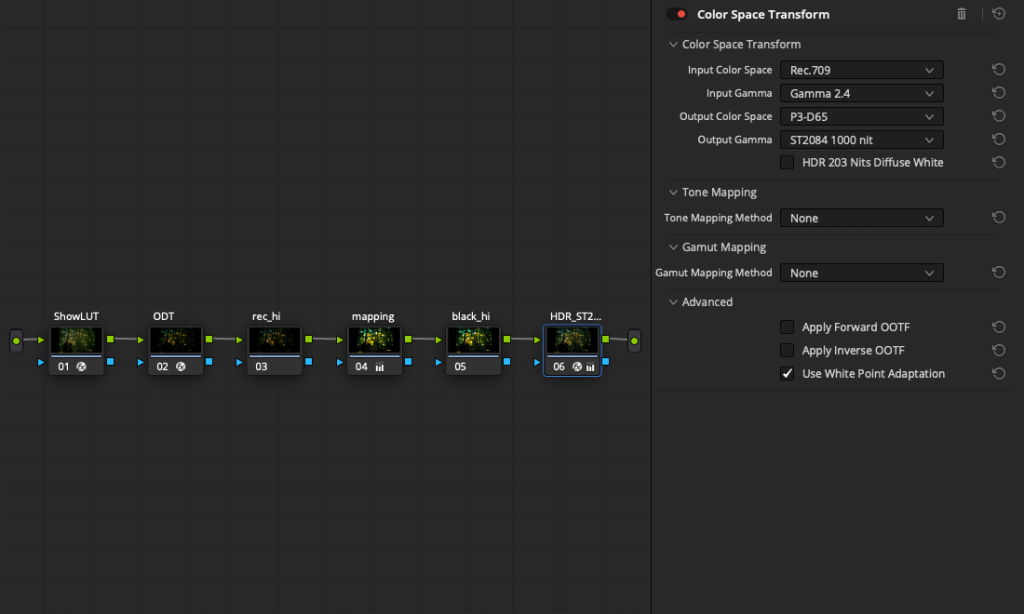Click green RGB output of mapping node
This screenshot has width=1024, height=614.
point(408,339)
